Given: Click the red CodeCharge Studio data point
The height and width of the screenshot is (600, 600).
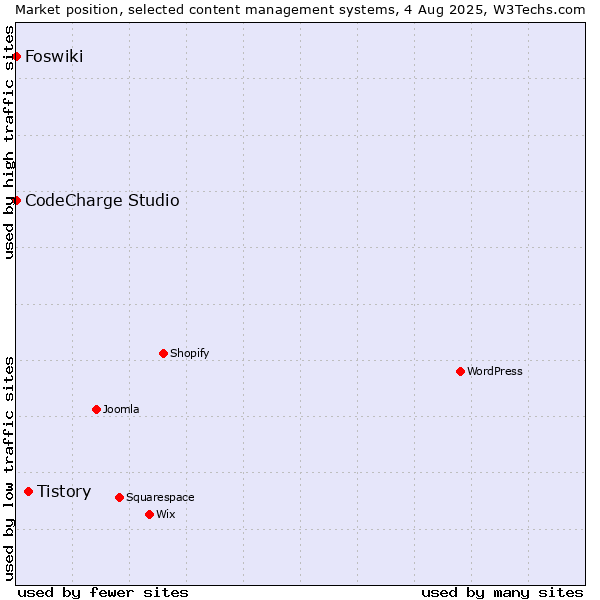Looking at the screenshot, I should pyautogui.click(x=16, y=201).
